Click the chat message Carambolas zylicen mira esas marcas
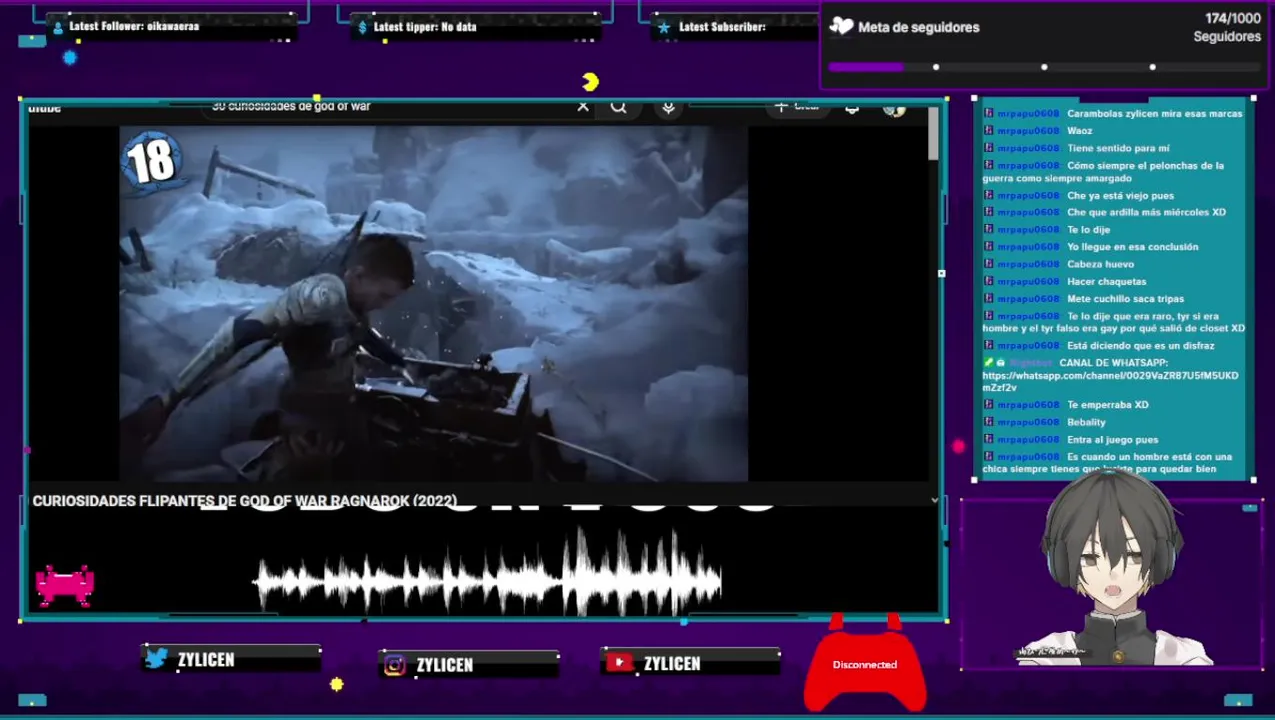The image size is (1275, 720). click(x=1154, y=113)
